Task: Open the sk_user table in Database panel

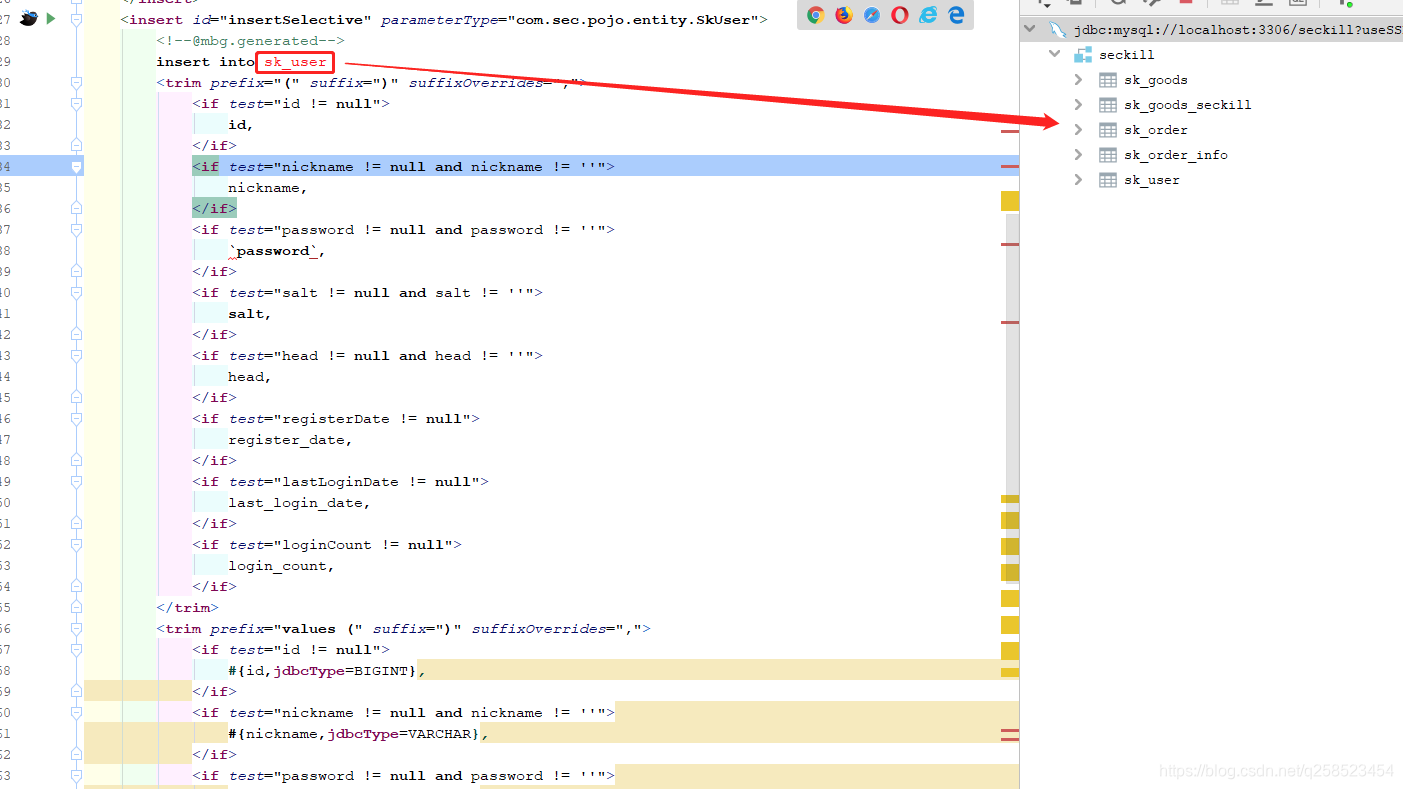Action: point(1152,180)
